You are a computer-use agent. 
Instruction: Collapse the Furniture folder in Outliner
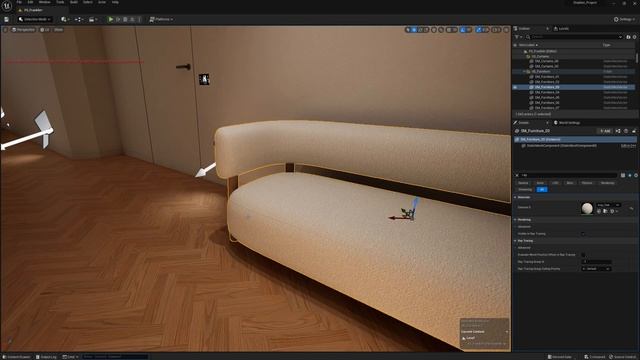[524, 71]
